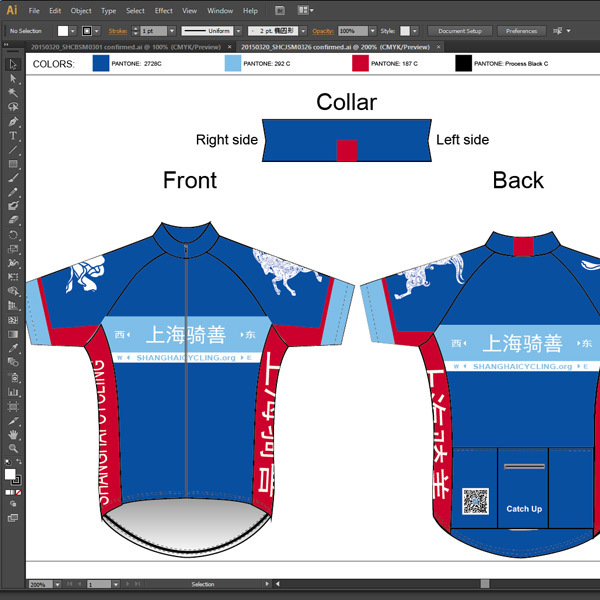Select the Eraser tool
The image size is (600, 600).
[13, 220]
